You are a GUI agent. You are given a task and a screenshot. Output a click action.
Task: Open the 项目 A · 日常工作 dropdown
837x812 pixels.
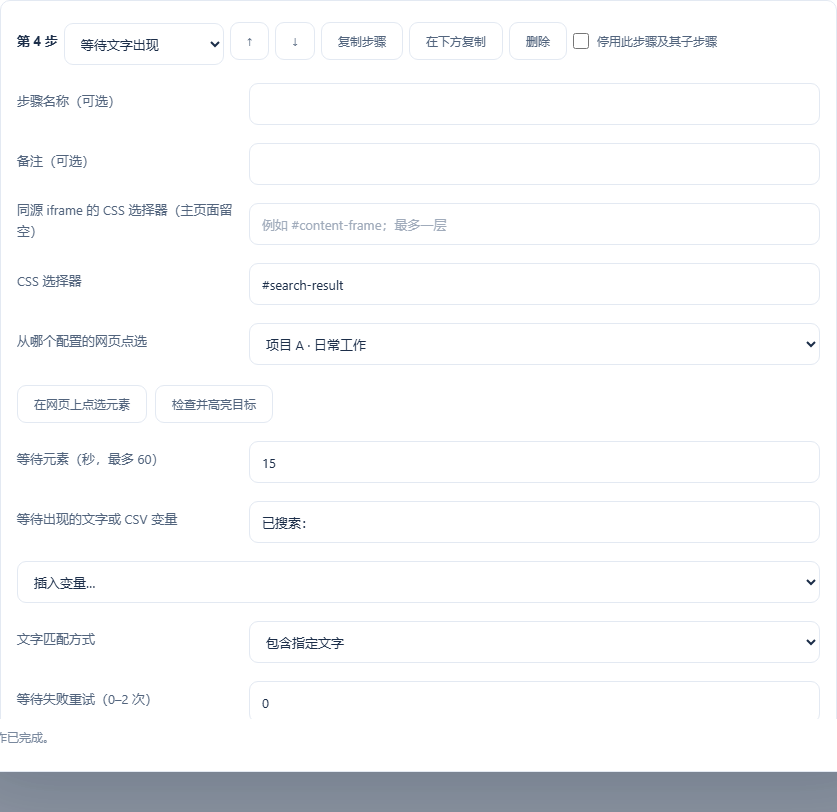pos(534,344)
